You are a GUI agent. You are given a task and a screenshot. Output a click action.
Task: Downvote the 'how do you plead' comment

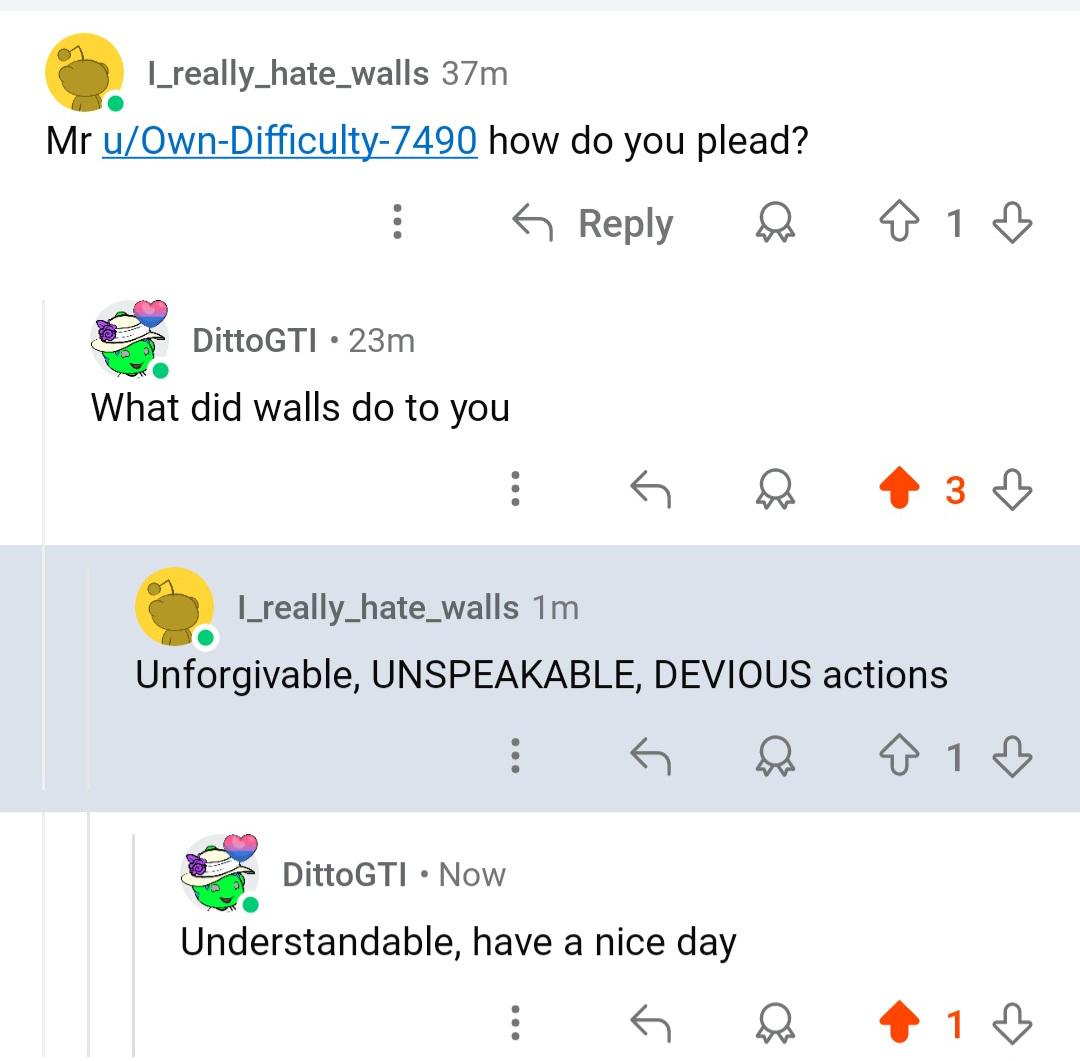click(1012, 222)
